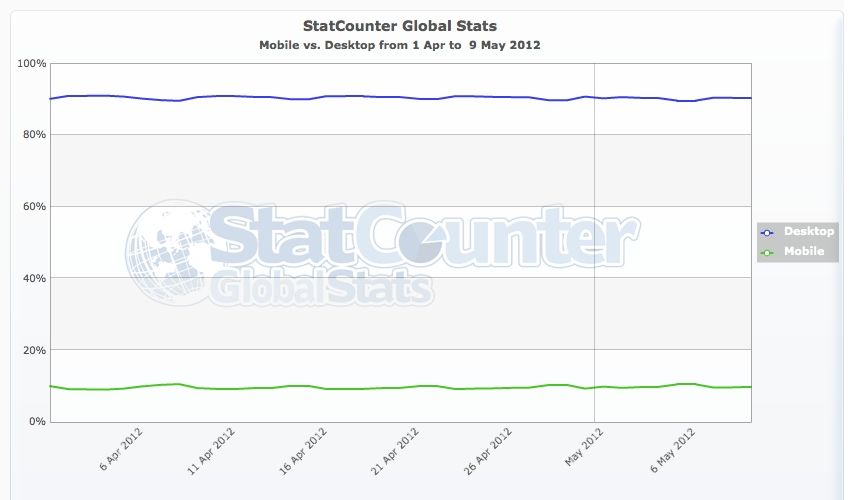The width and height of the screenshot is (854, 500).
Task: Click the green Mobile legend marker
Action: point(768,251)
